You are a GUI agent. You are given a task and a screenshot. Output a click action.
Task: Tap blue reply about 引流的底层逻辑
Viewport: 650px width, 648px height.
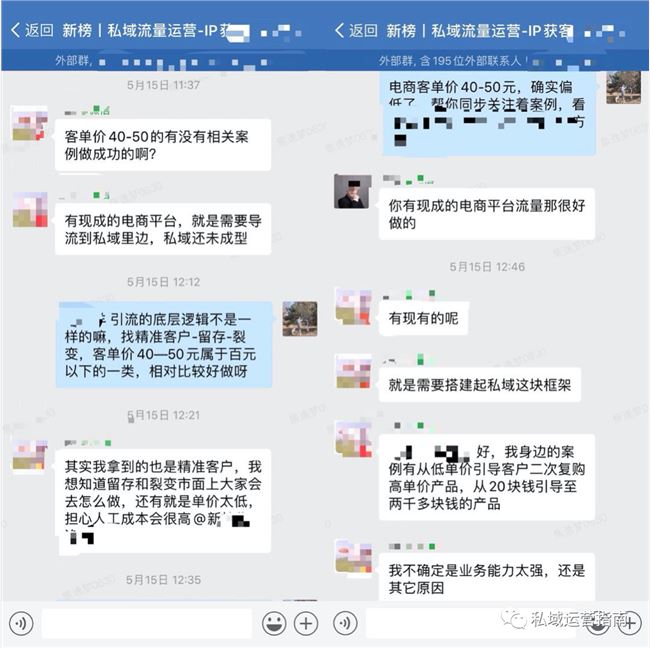tap(164, 345)
